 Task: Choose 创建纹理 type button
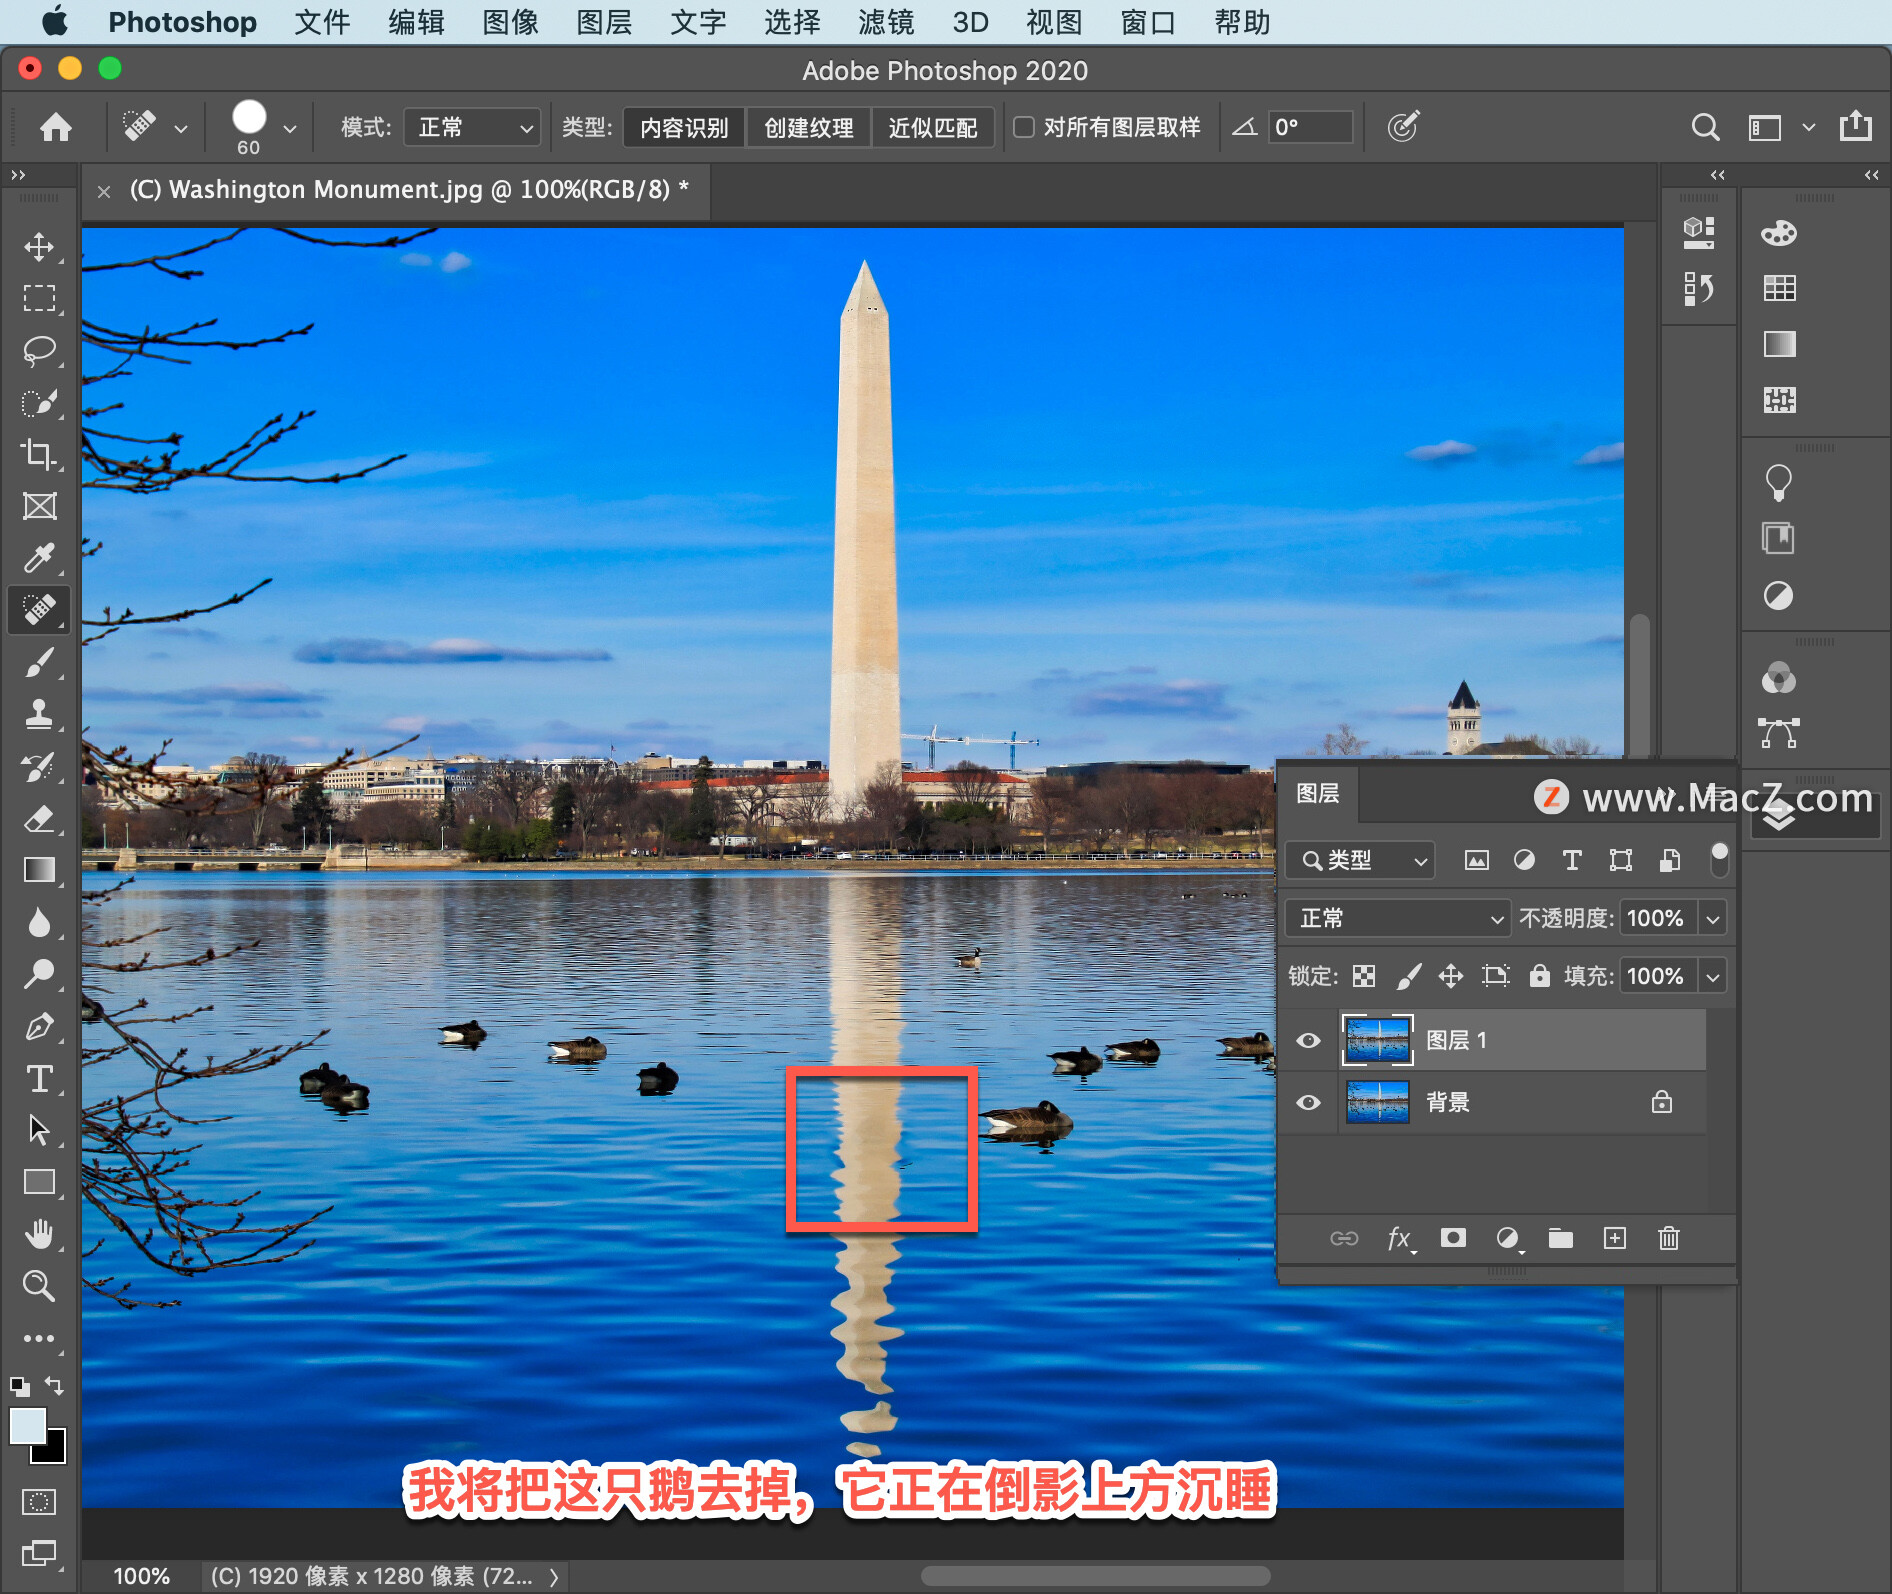pyautogui.click(x=809, y=128)
